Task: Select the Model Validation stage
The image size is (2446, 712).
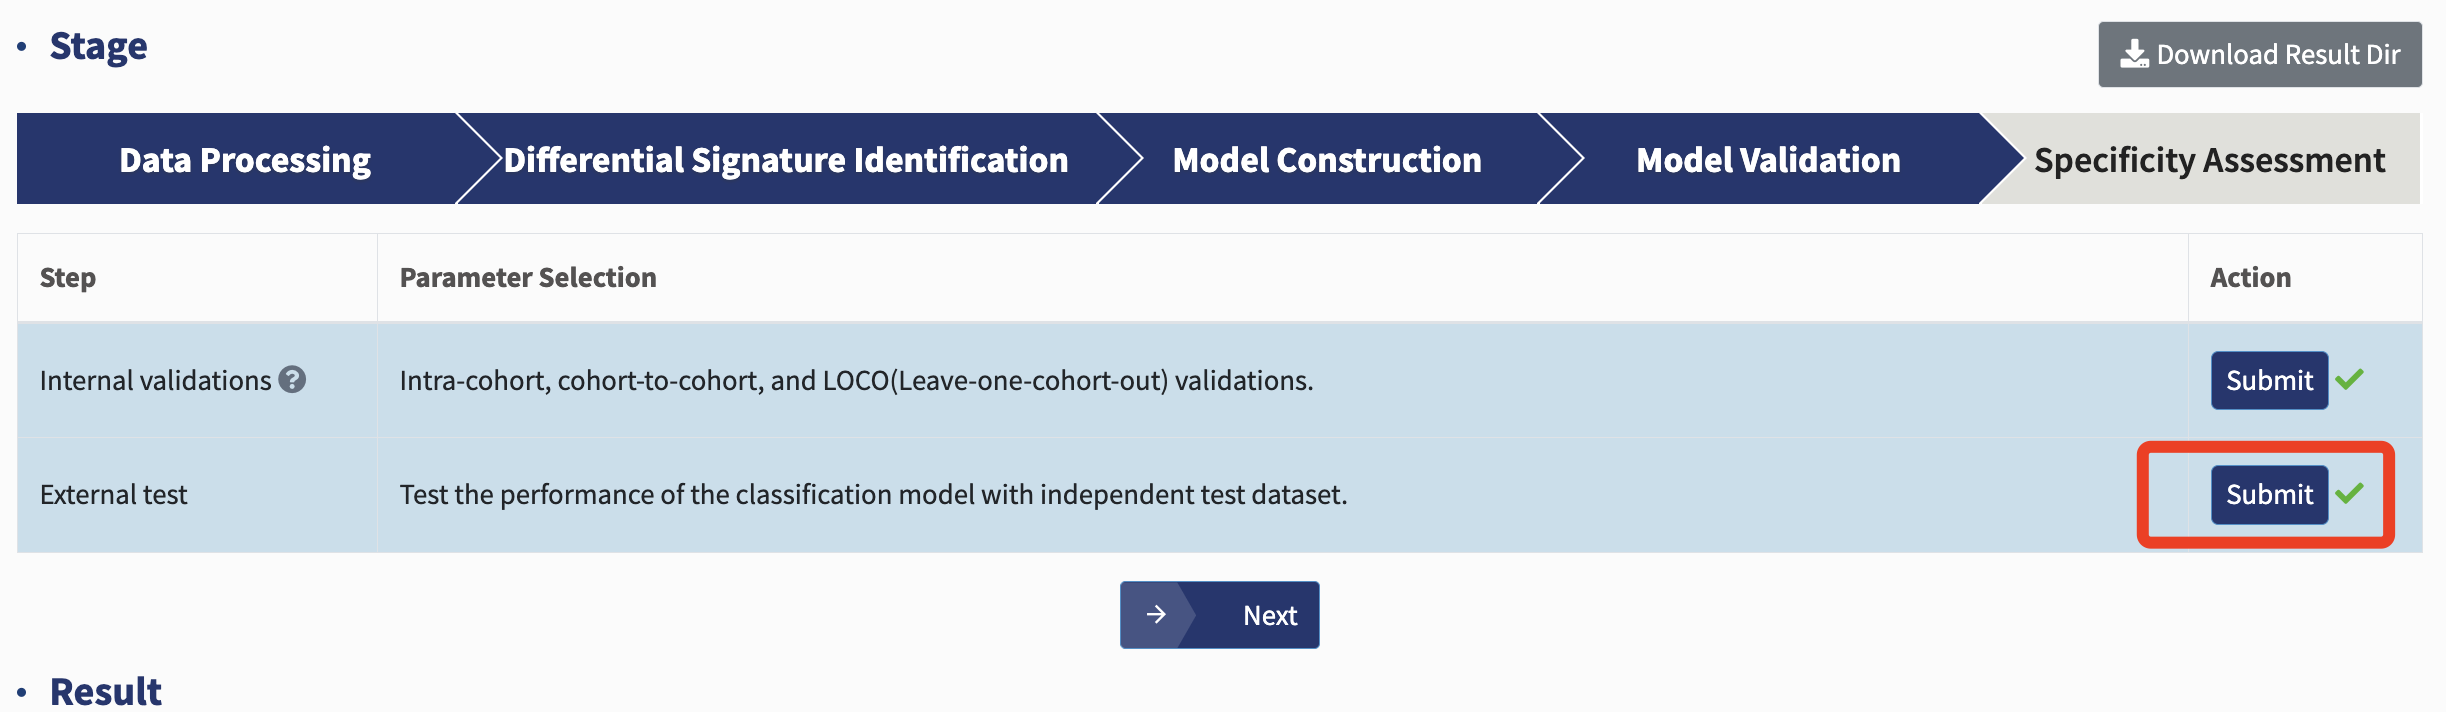Action: coord(1768,159)
